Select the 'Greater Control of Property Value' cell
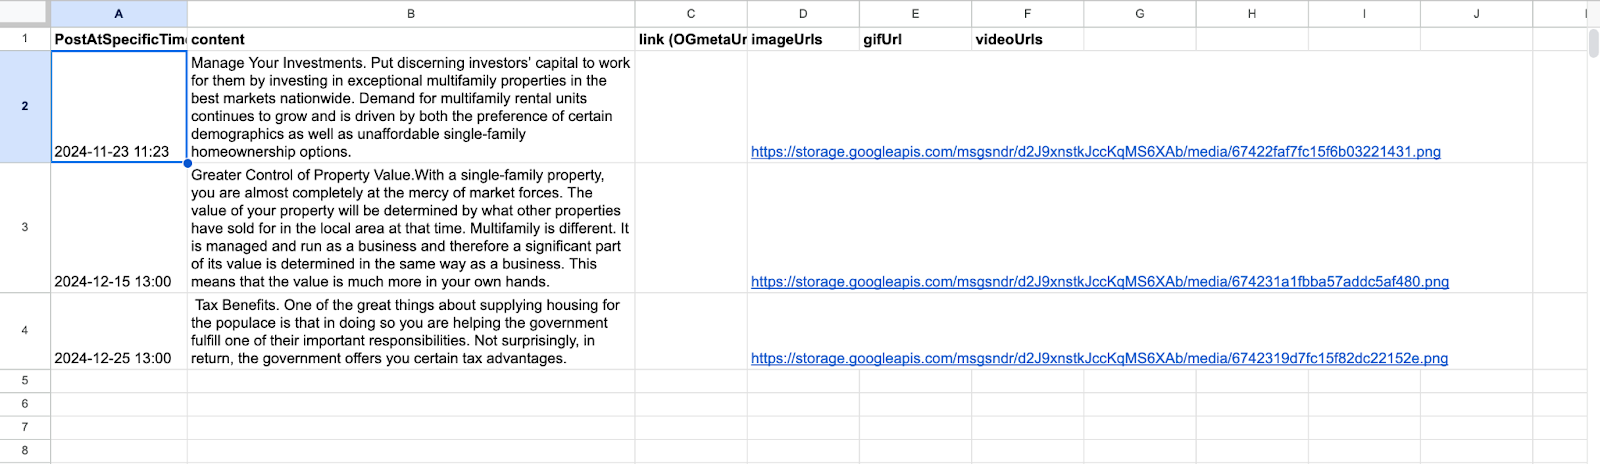Screen dimensions: 1600x464 pyautogui.click(x=411, y=227)
